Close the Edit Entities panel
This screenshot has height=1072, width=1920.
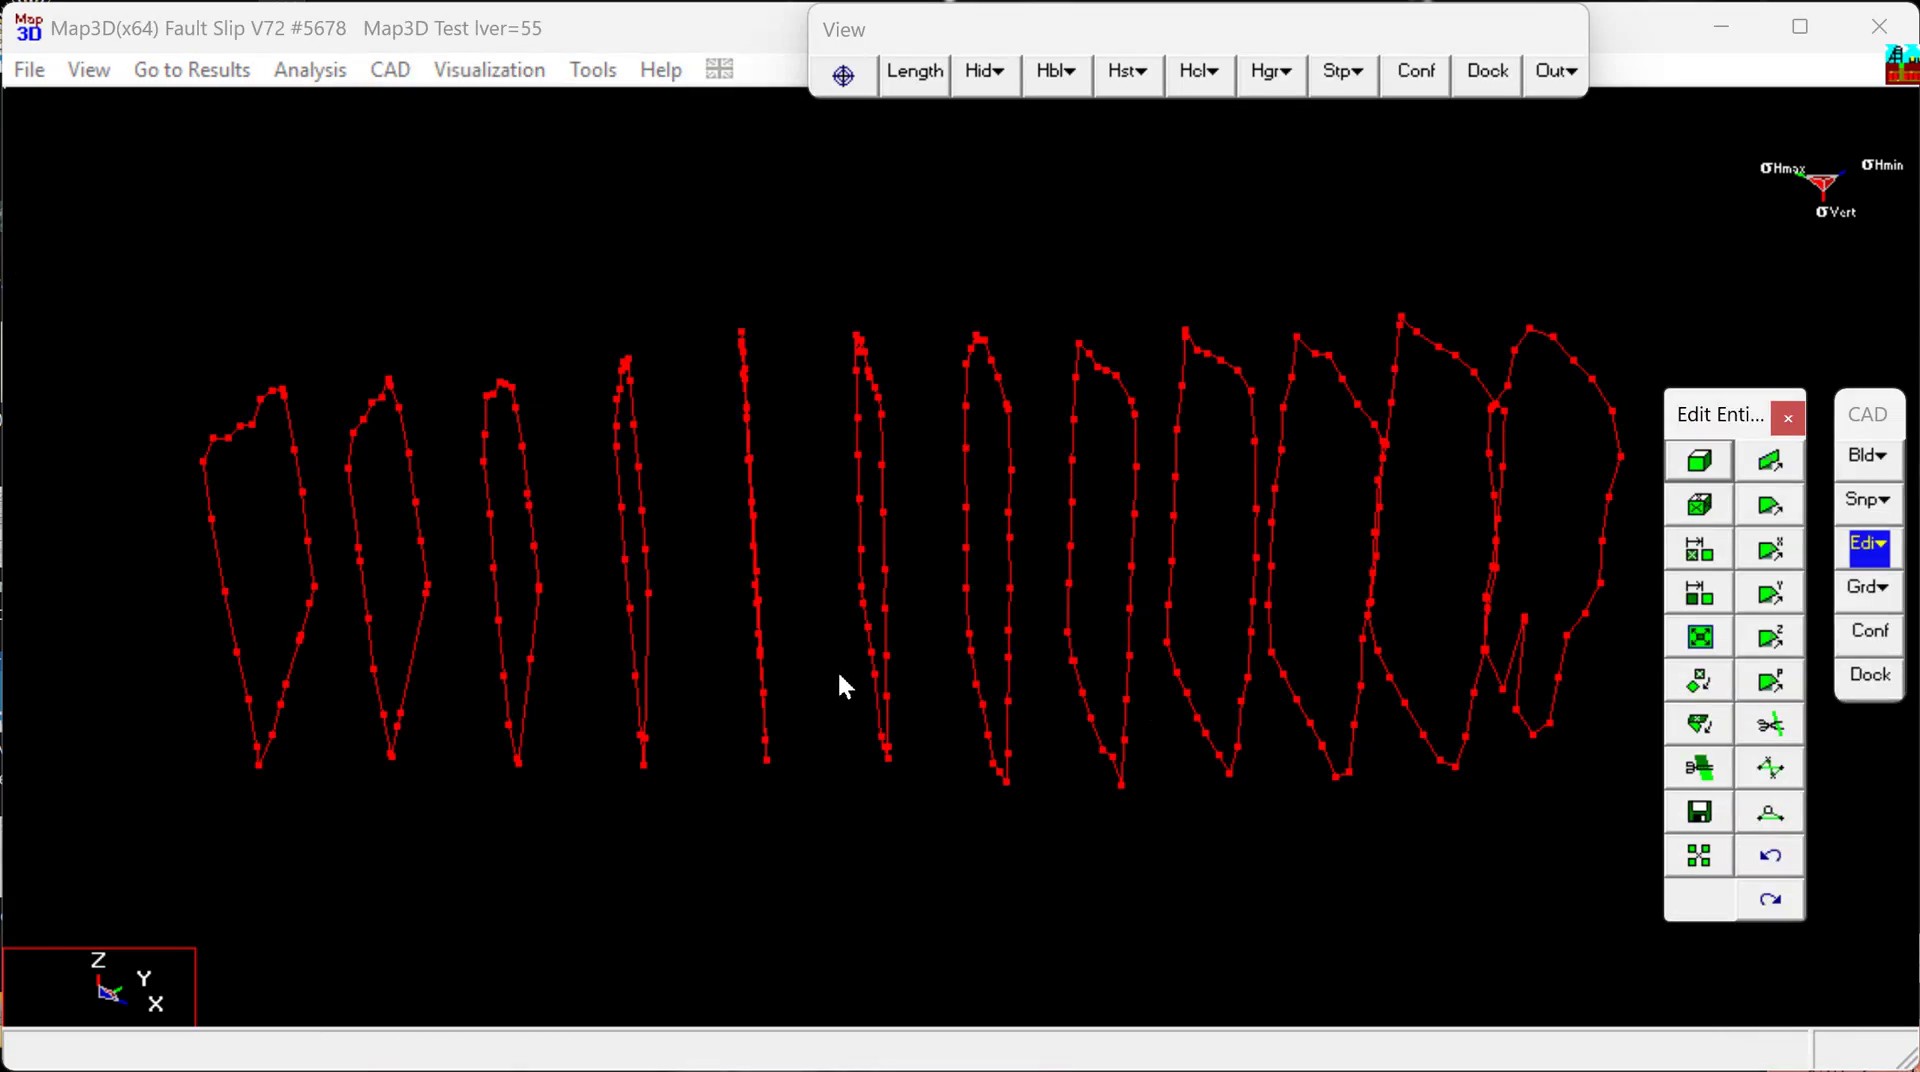pyautogui.click(x=1788, y=418)
